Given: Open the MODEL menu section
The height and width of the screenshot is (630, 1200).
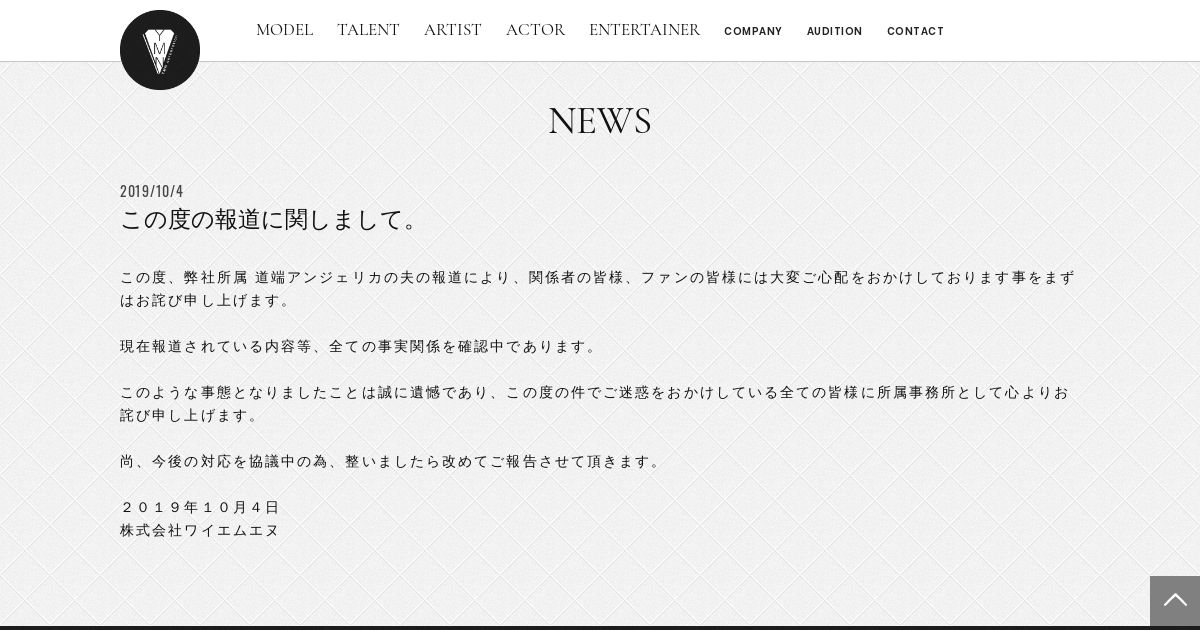Looking at the screenshot, I should tap(284, 30).
